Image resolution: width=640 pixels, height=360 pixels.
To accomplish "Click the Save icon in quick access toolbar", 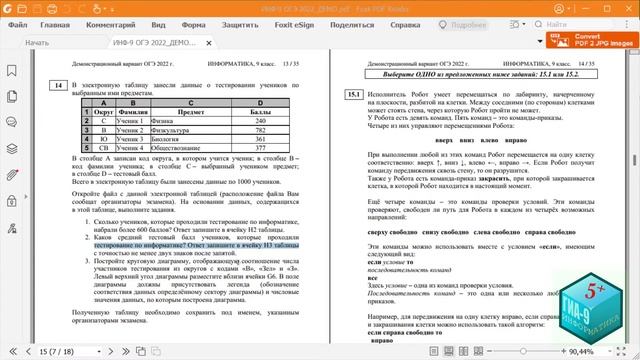I will pyautogui.click(x=37, y=8).
